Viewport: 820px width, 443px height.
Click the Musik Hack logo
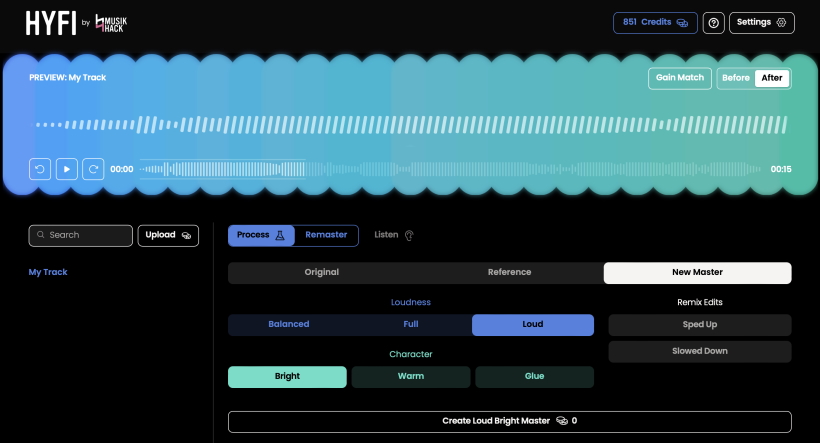(x=111, y=24)
